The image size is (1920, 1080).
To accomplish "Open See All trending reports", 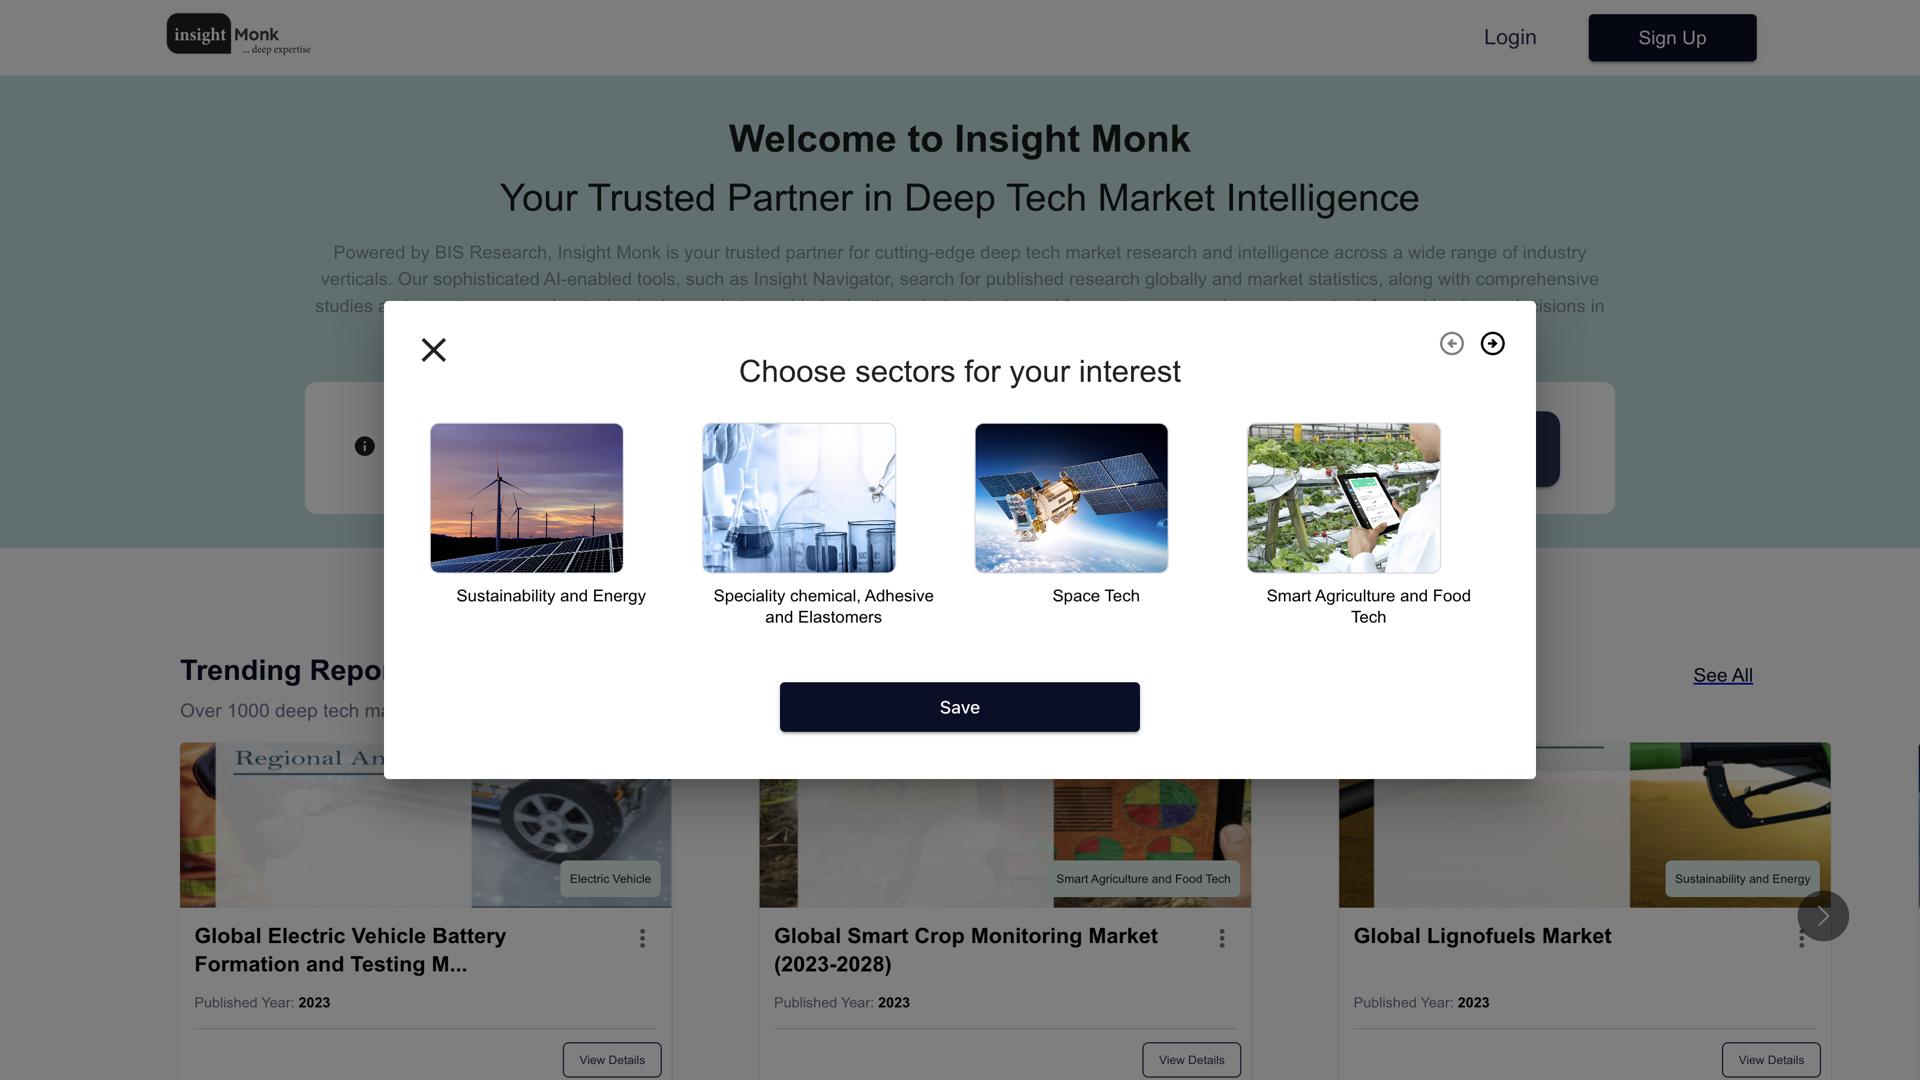I will point(1722,675).
